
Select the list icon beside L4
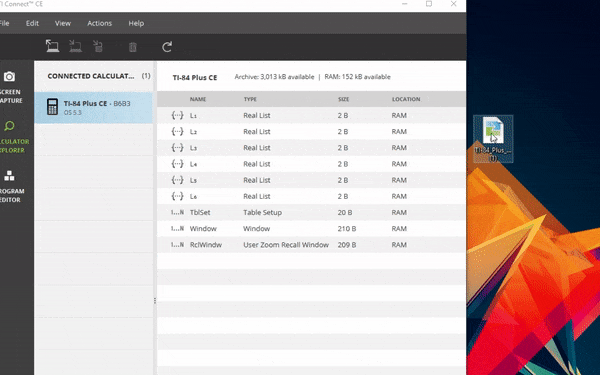click(x=177, y=164)
